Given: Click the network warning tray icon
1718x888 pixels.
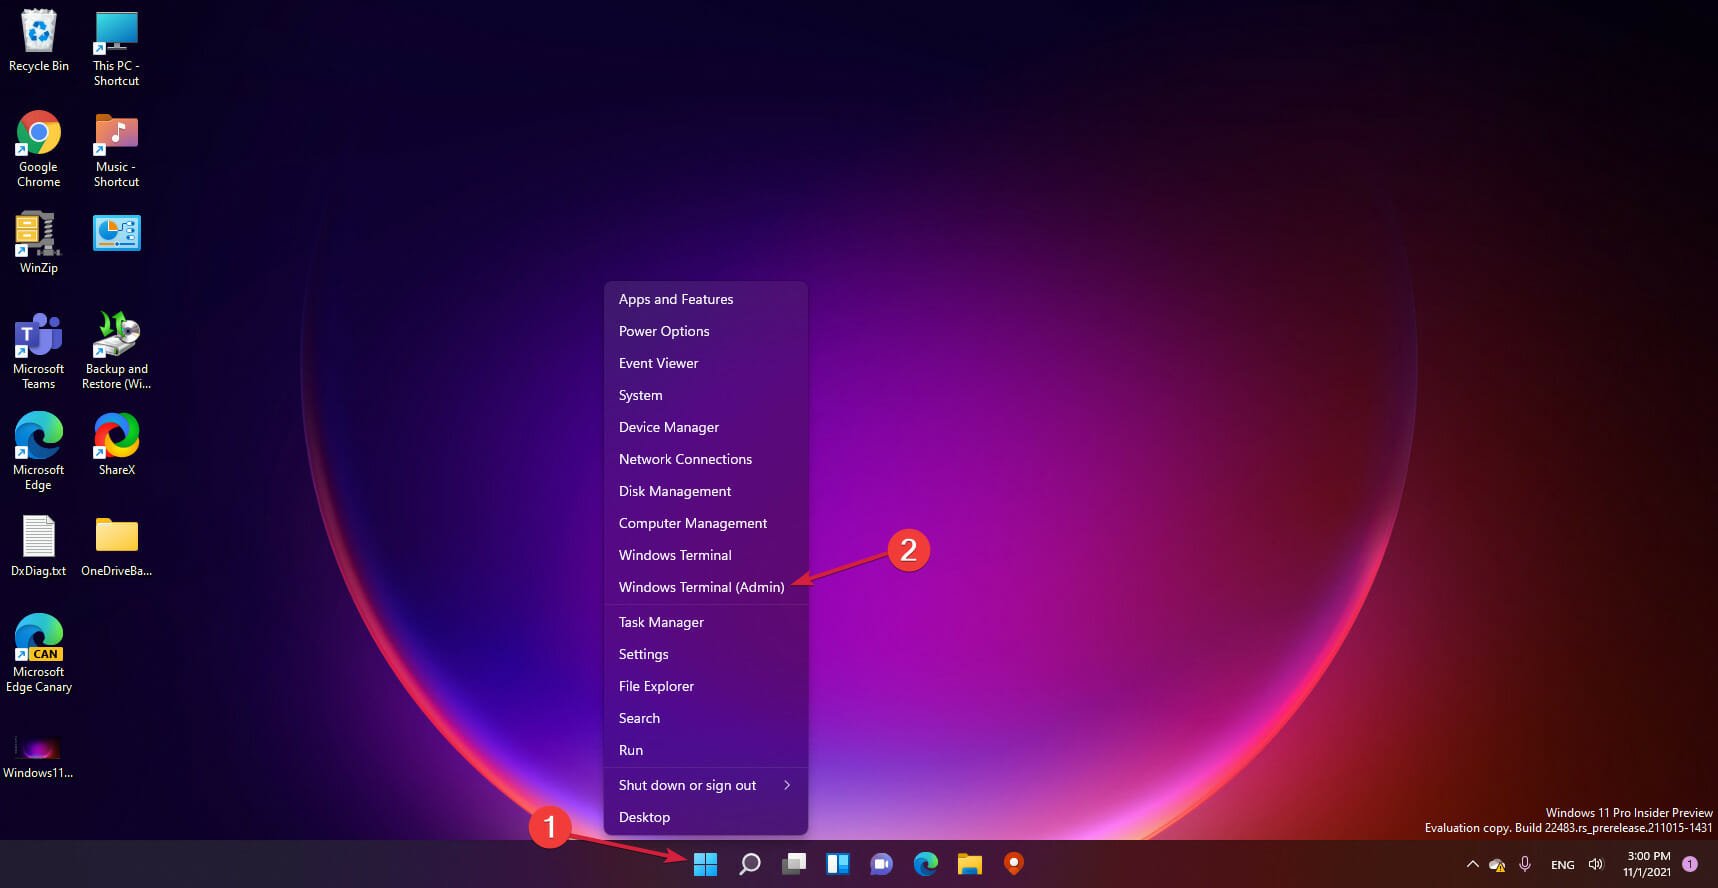Looking at the screenshot, I should (x=1497, y=865).
